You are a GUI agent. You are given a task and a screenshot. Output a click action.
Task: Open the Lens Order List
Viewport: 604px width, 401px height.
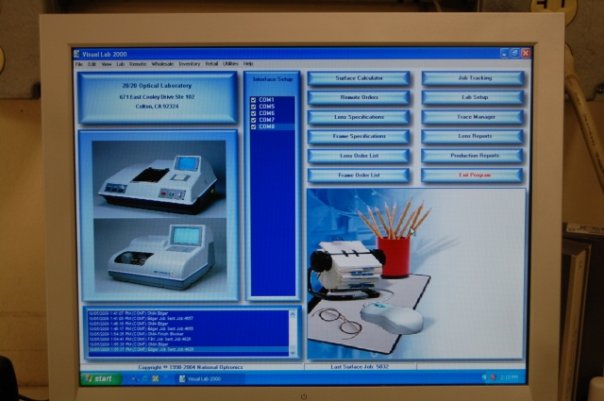coord(359,156)
